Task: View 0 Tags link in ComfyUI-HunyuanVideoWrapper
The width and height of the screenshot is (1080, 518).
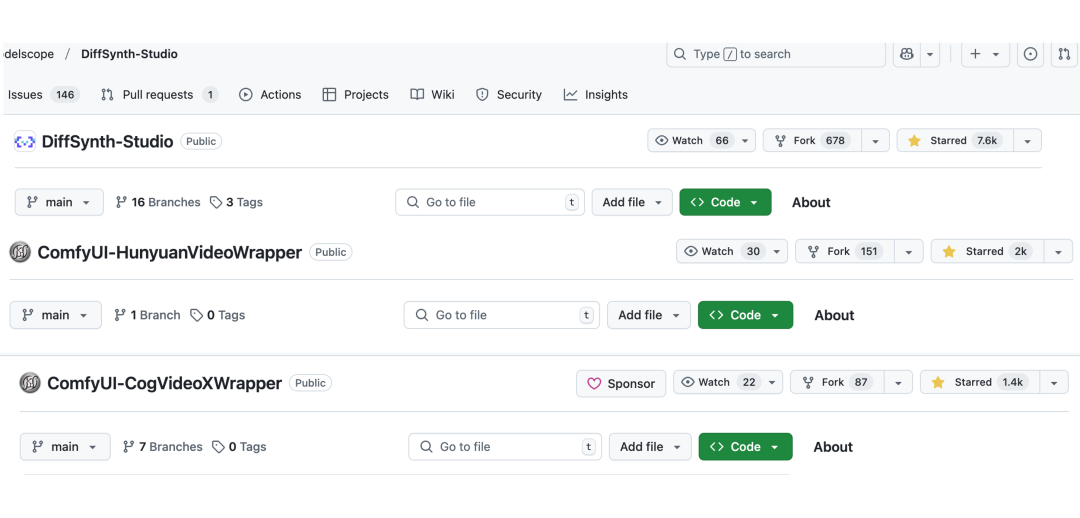Action: tap(218, 315)
